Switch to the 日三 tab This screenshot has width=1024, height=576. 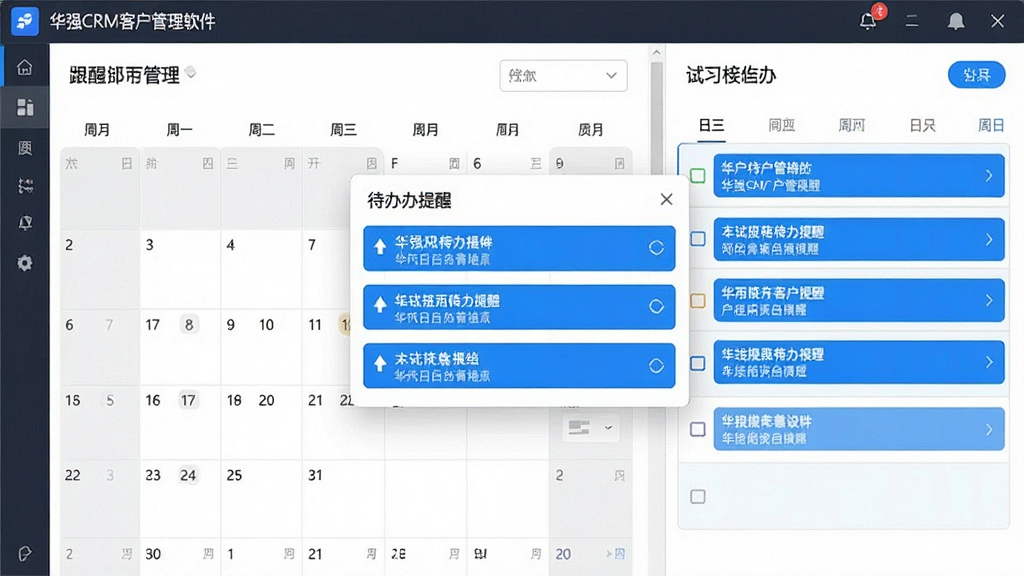[711, 125]
